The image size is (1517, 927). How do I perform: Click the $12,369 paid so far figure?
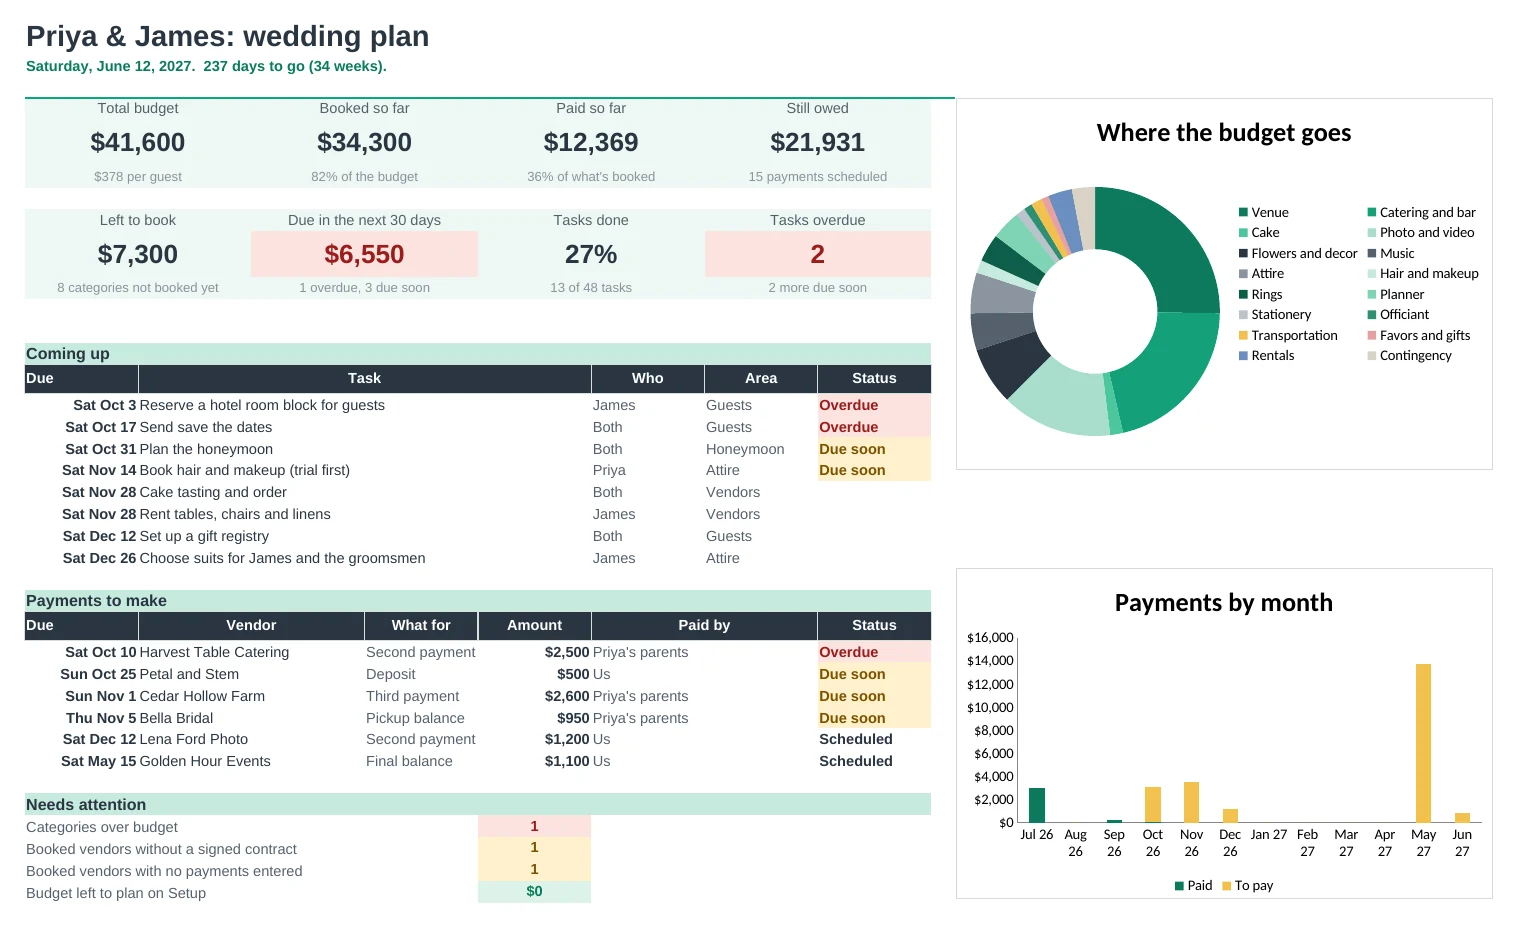coord(591,143)
